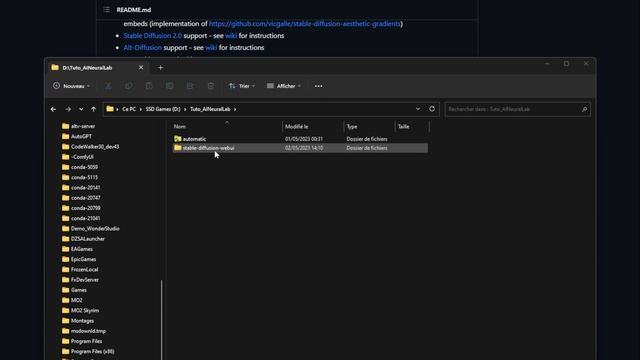Select FrozenLocal in the sidebar

pyautogui.click(x=84, y=269)
